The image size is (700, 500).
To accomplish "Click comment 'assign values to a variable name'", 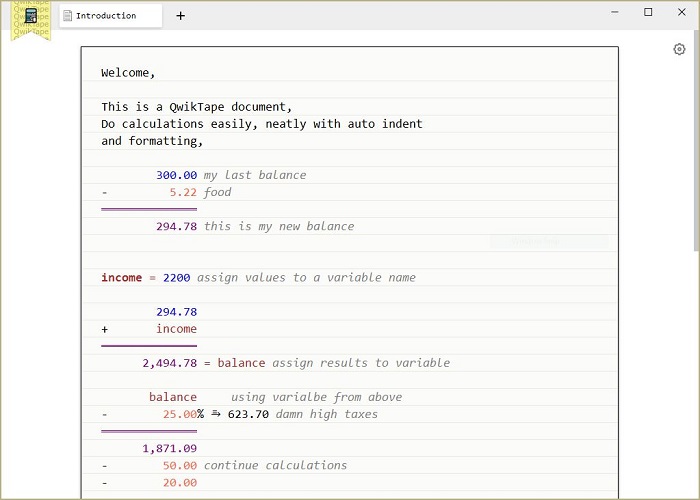I will 306,278.
